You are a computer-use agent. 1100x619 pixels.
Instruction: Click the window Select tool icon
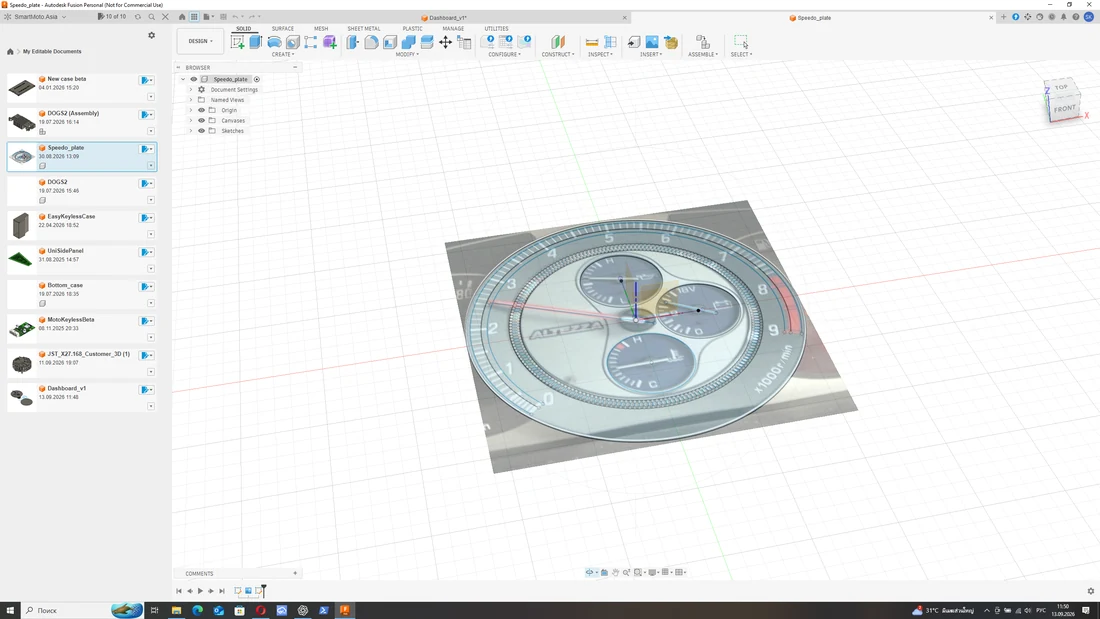(741, 41)
